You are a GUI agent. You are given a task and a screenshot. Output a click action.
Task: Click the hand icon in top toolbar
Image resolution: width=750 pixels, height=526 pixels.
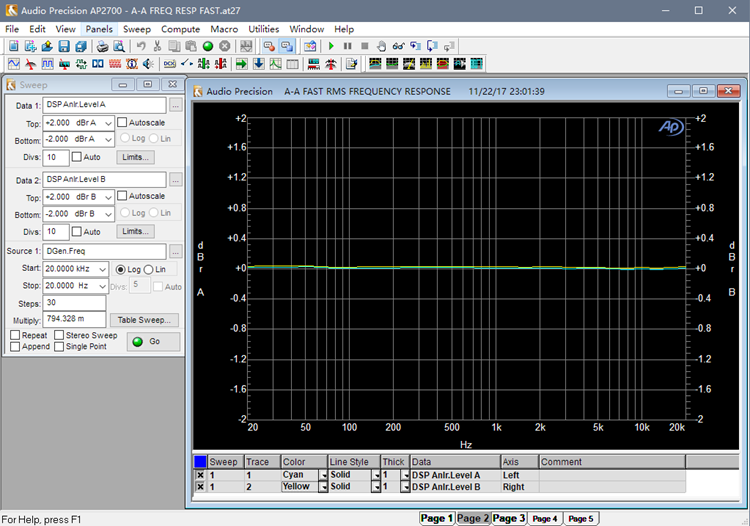381,46
